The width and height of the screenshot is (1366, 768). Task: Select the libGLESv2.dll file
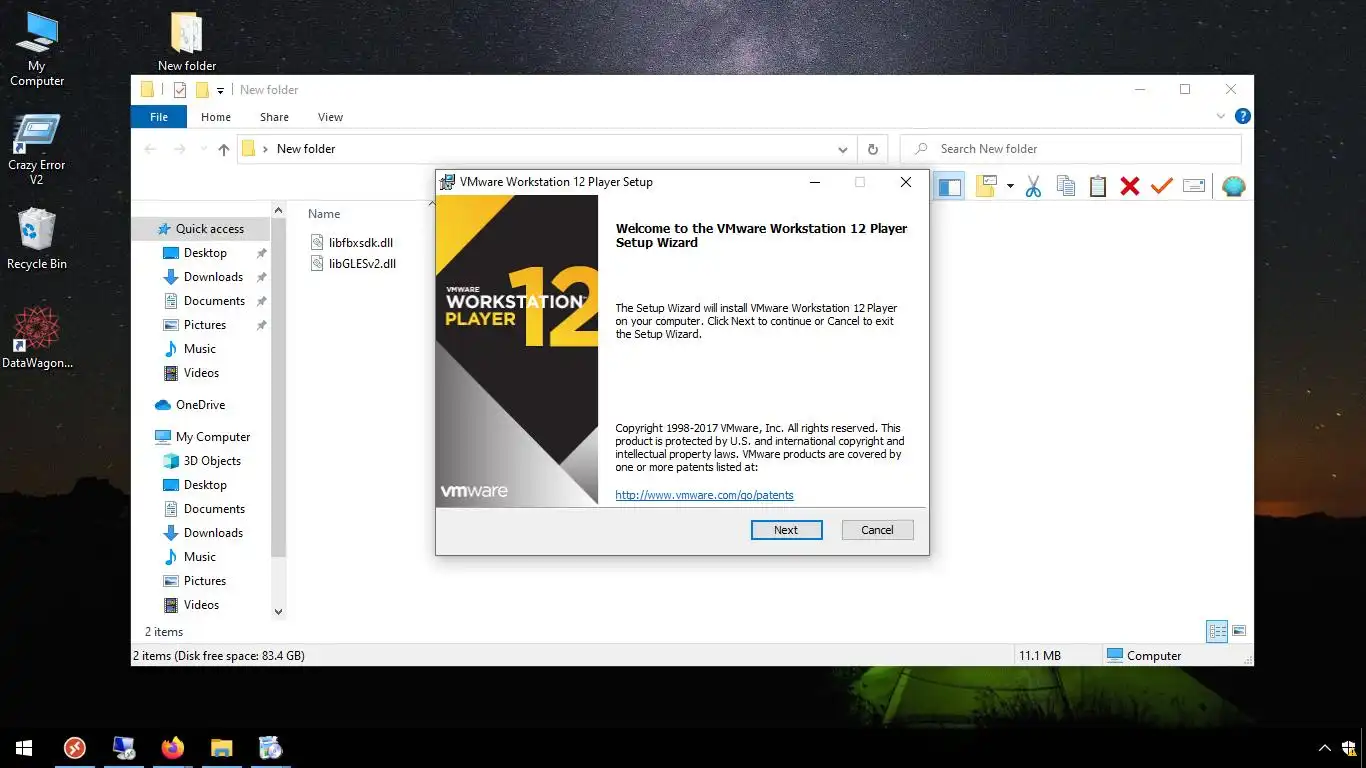coord(354,264)
